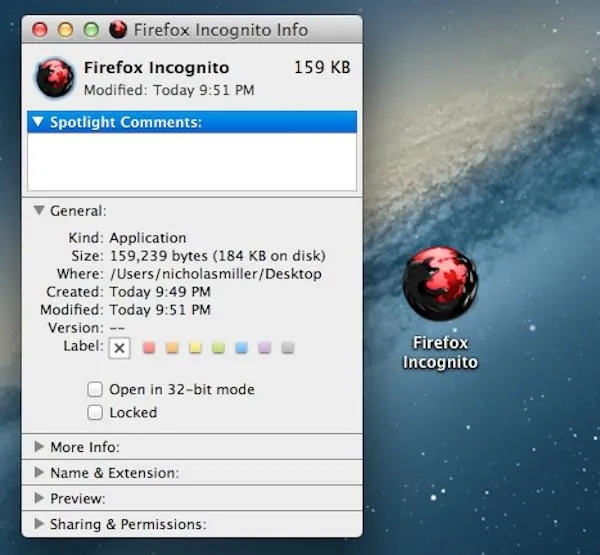Expand the Sharing & Permissions section

point(39,524)
